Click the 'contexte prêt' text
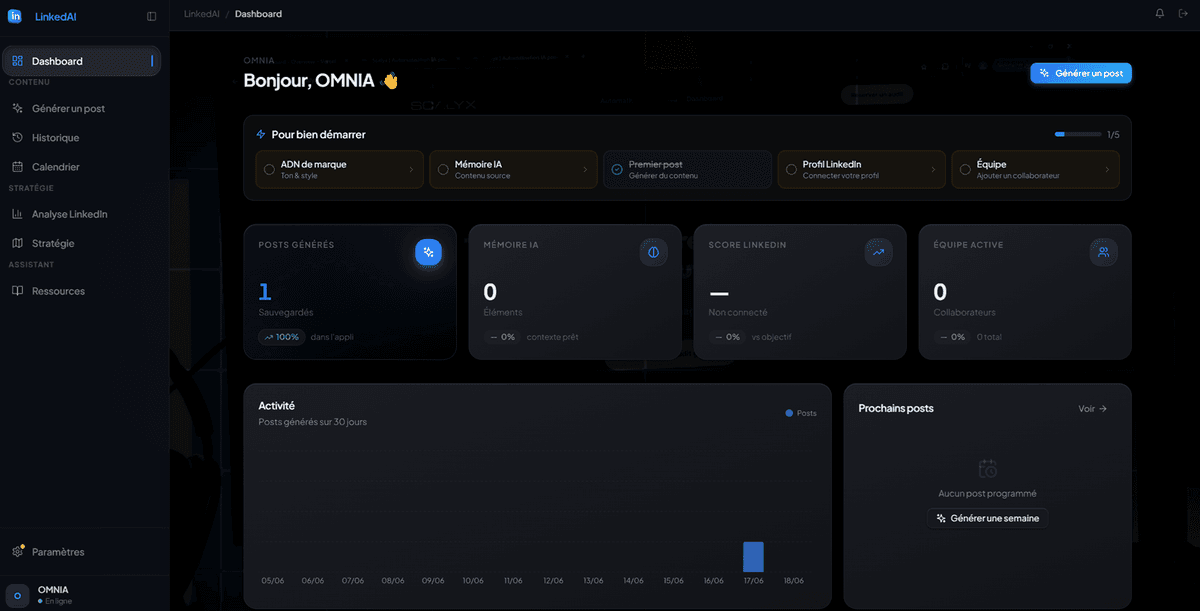1200x611 pixels. click(x=552, y=337)
